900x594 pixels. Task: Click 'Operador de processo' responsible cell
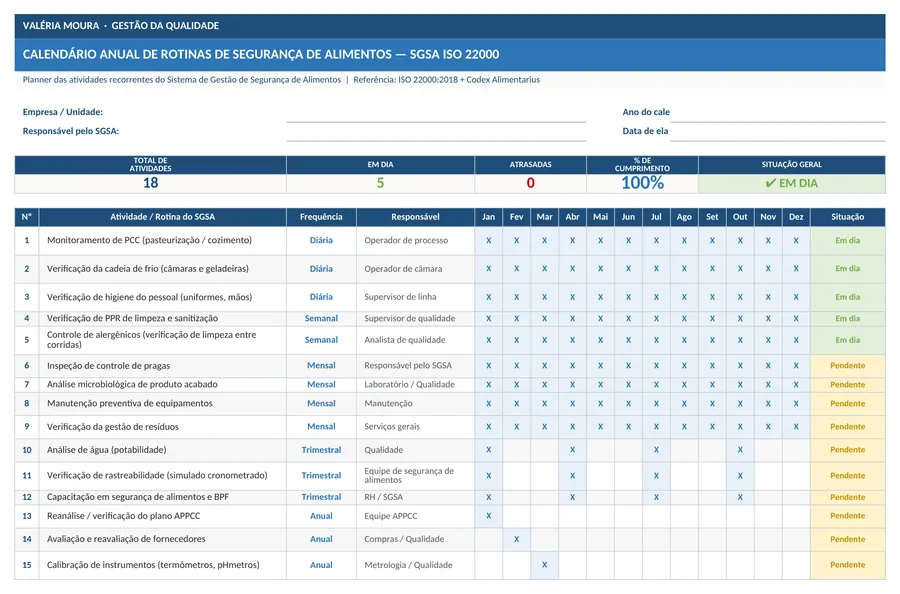pyautogui.click(x=415, y=240)
